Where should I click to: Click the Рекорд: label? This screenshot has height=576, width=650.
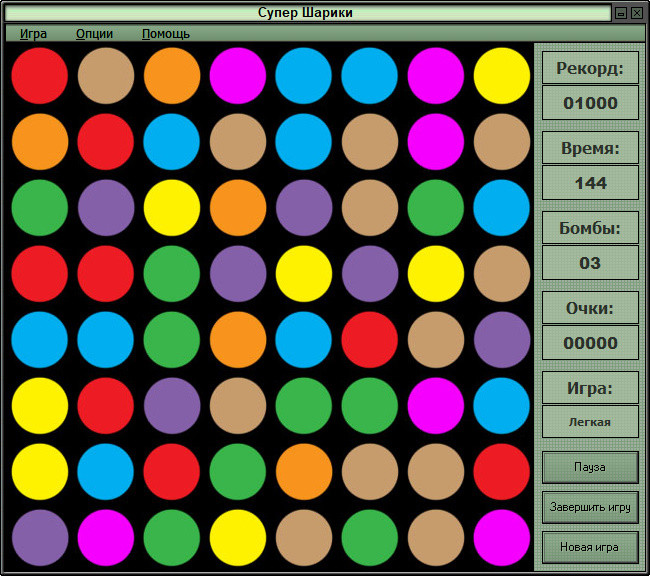tap(590, 68)
